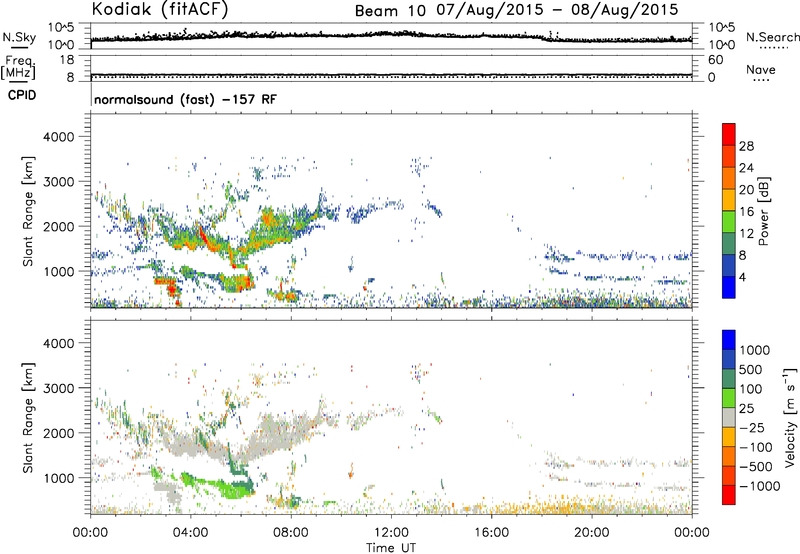Click the 04:00 time tick label
800x554 pixels.
(x=190, y=533)
